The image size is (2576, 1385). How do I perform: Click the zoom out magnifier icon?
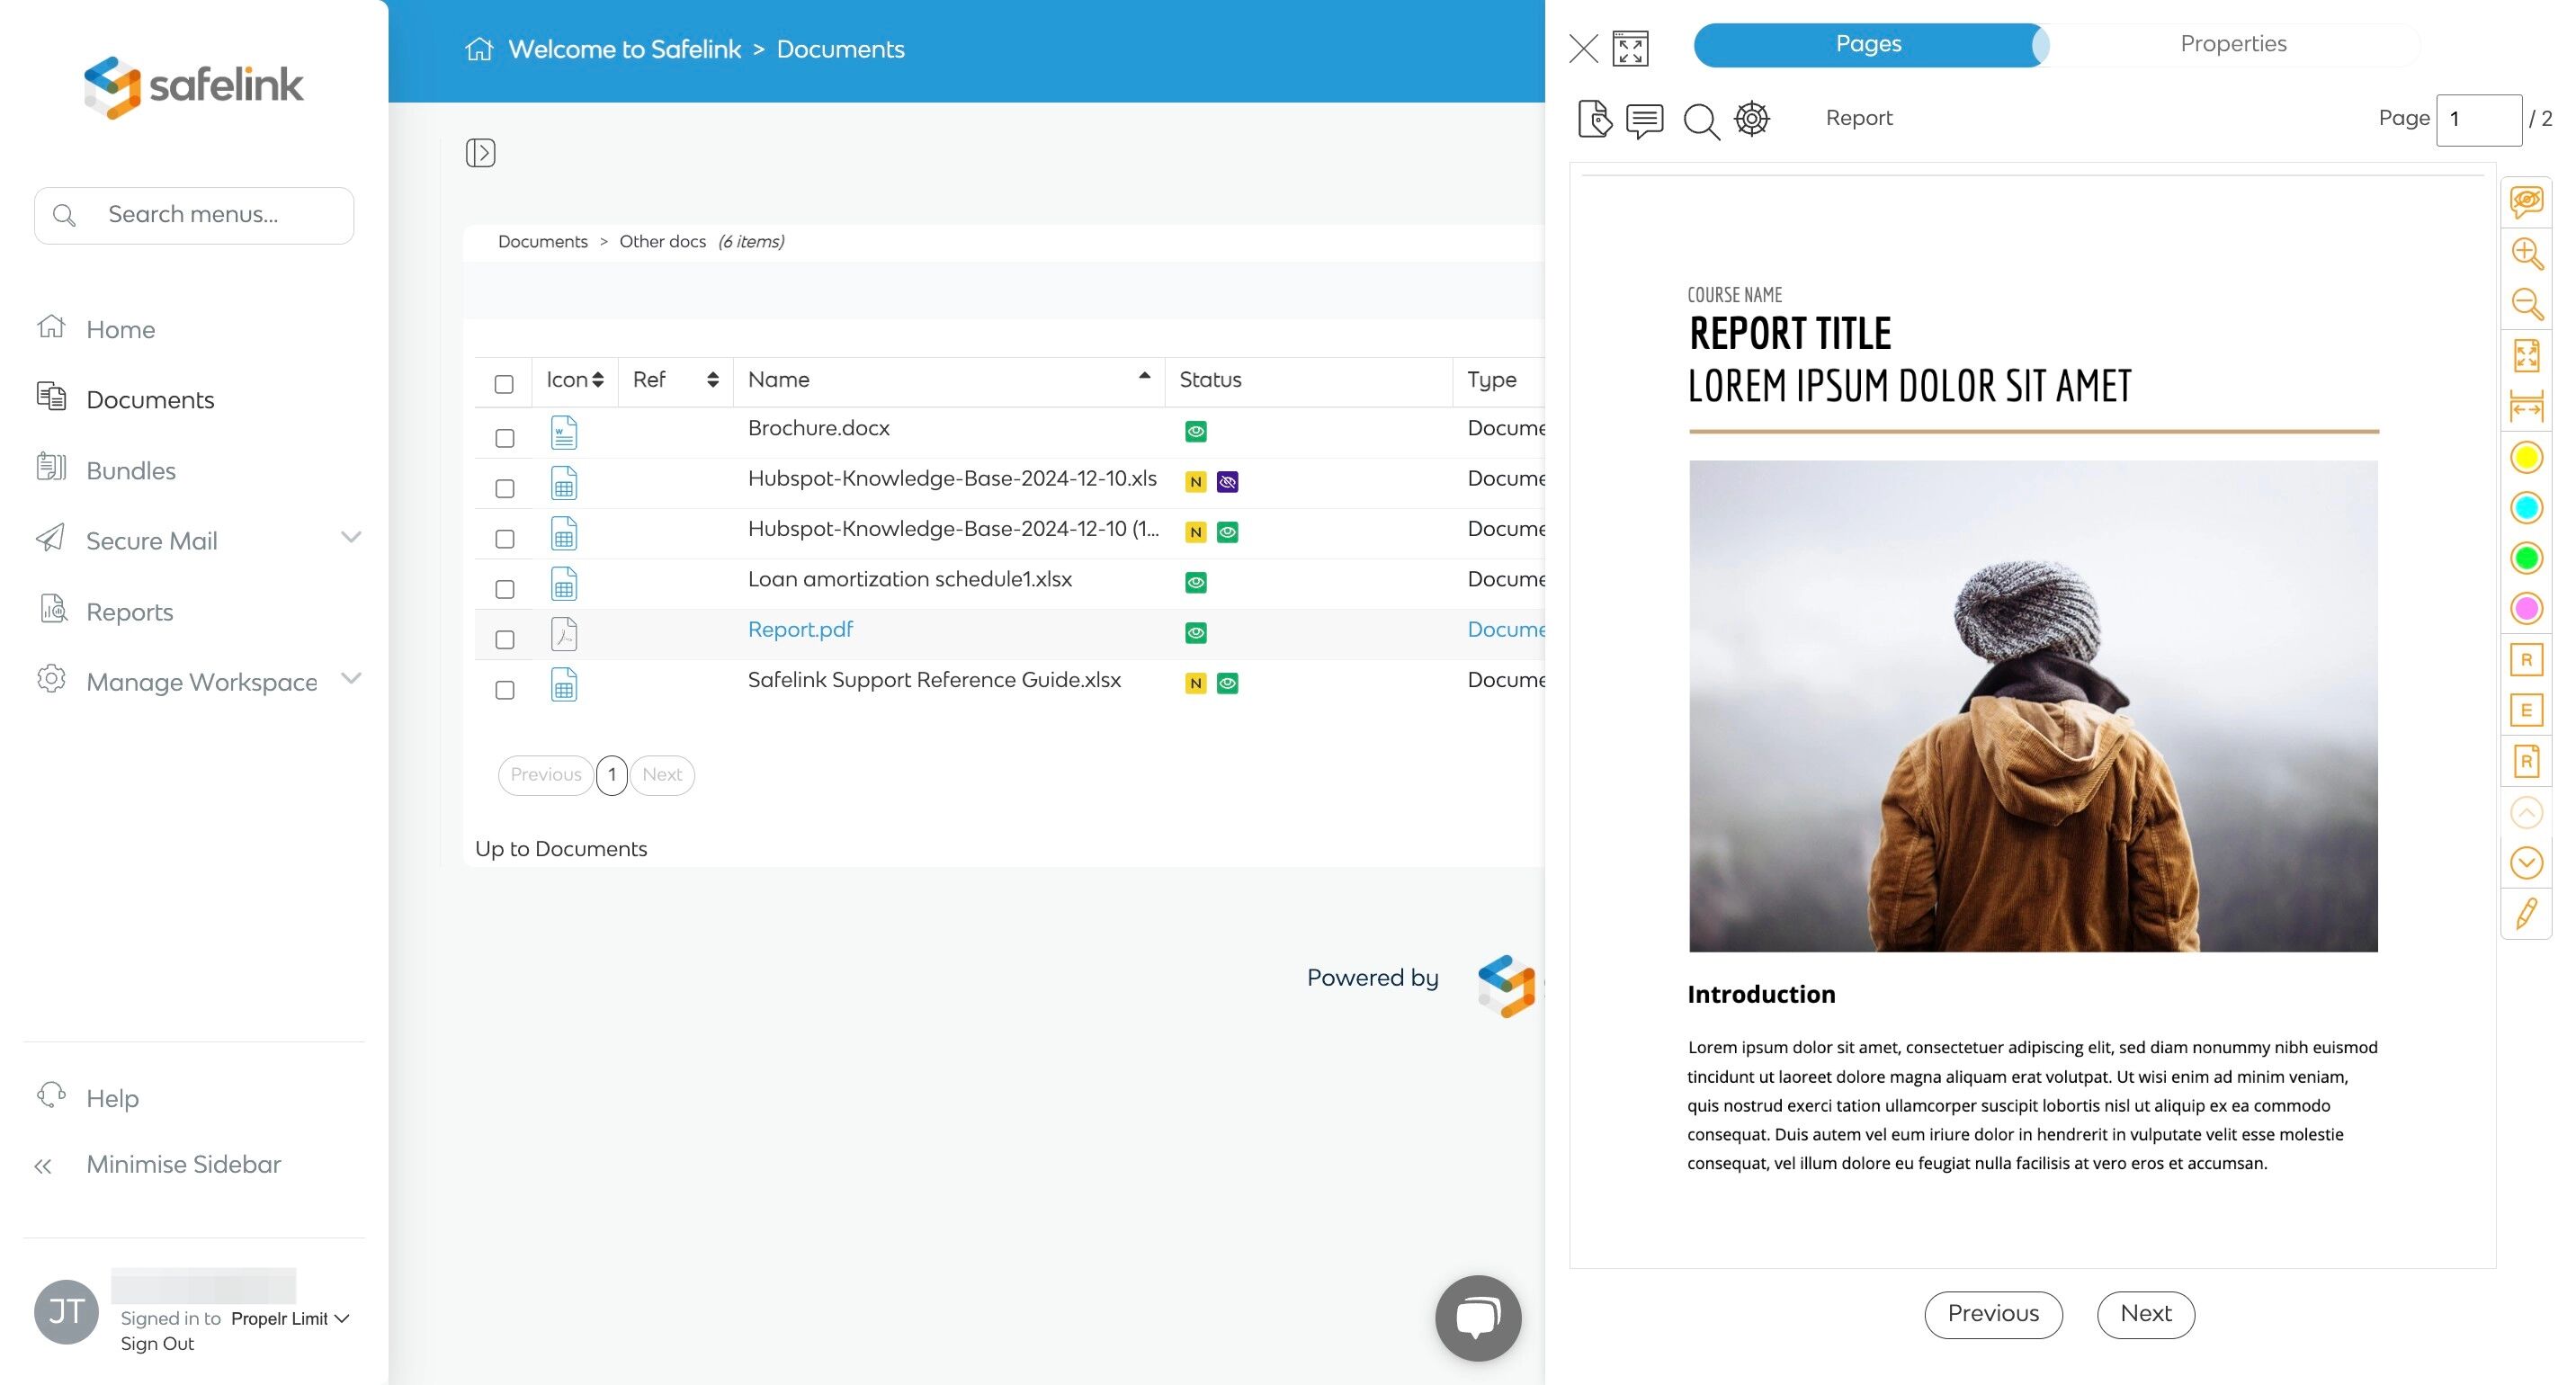pos(2526,304)
